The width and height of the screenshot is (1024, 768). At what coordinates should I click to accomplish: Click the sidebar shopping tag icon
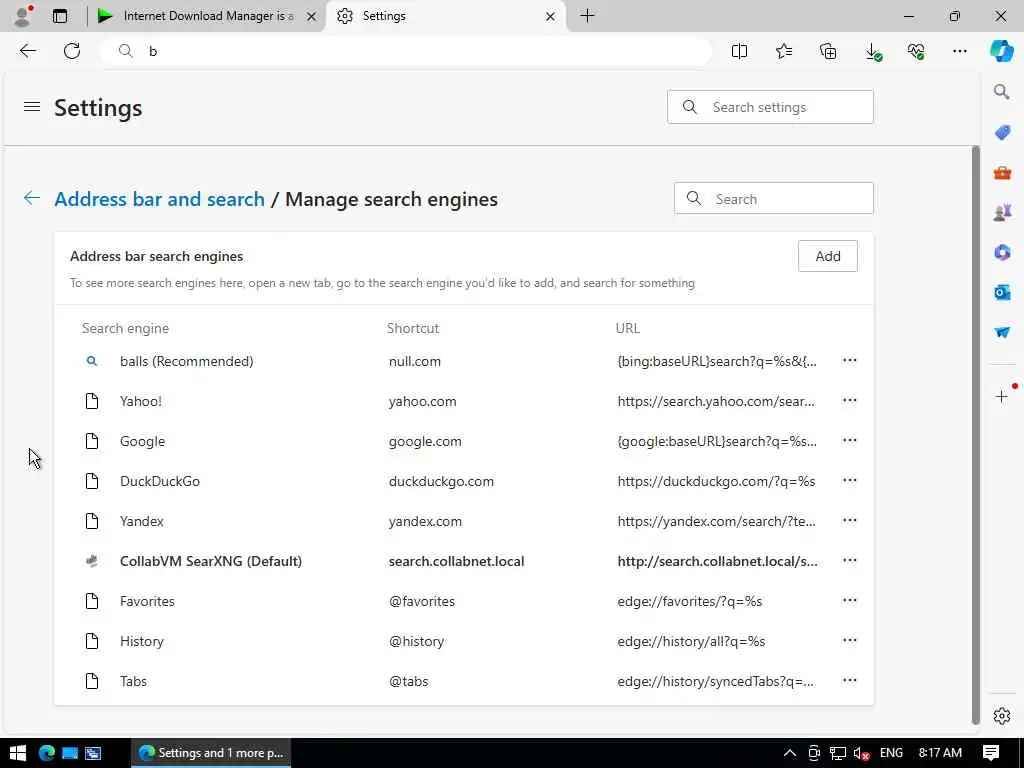1002,132
